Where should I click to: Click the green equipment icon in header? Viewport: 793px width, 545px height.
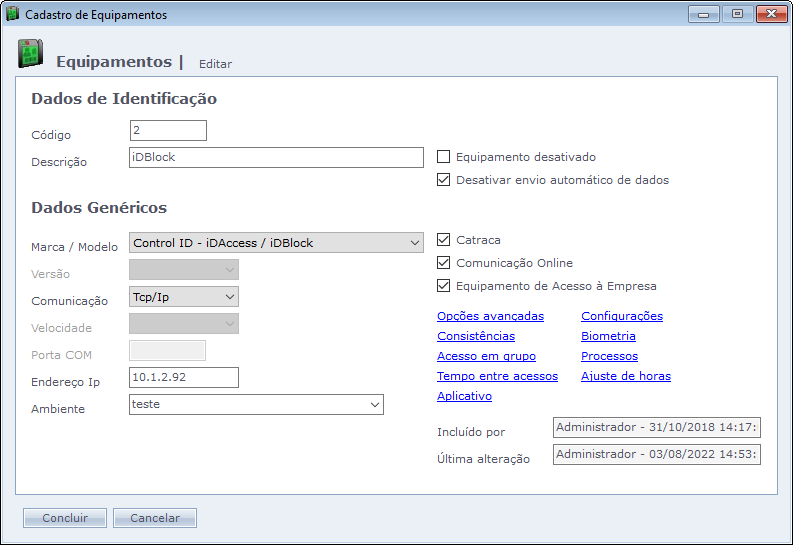tap(30, 55)
